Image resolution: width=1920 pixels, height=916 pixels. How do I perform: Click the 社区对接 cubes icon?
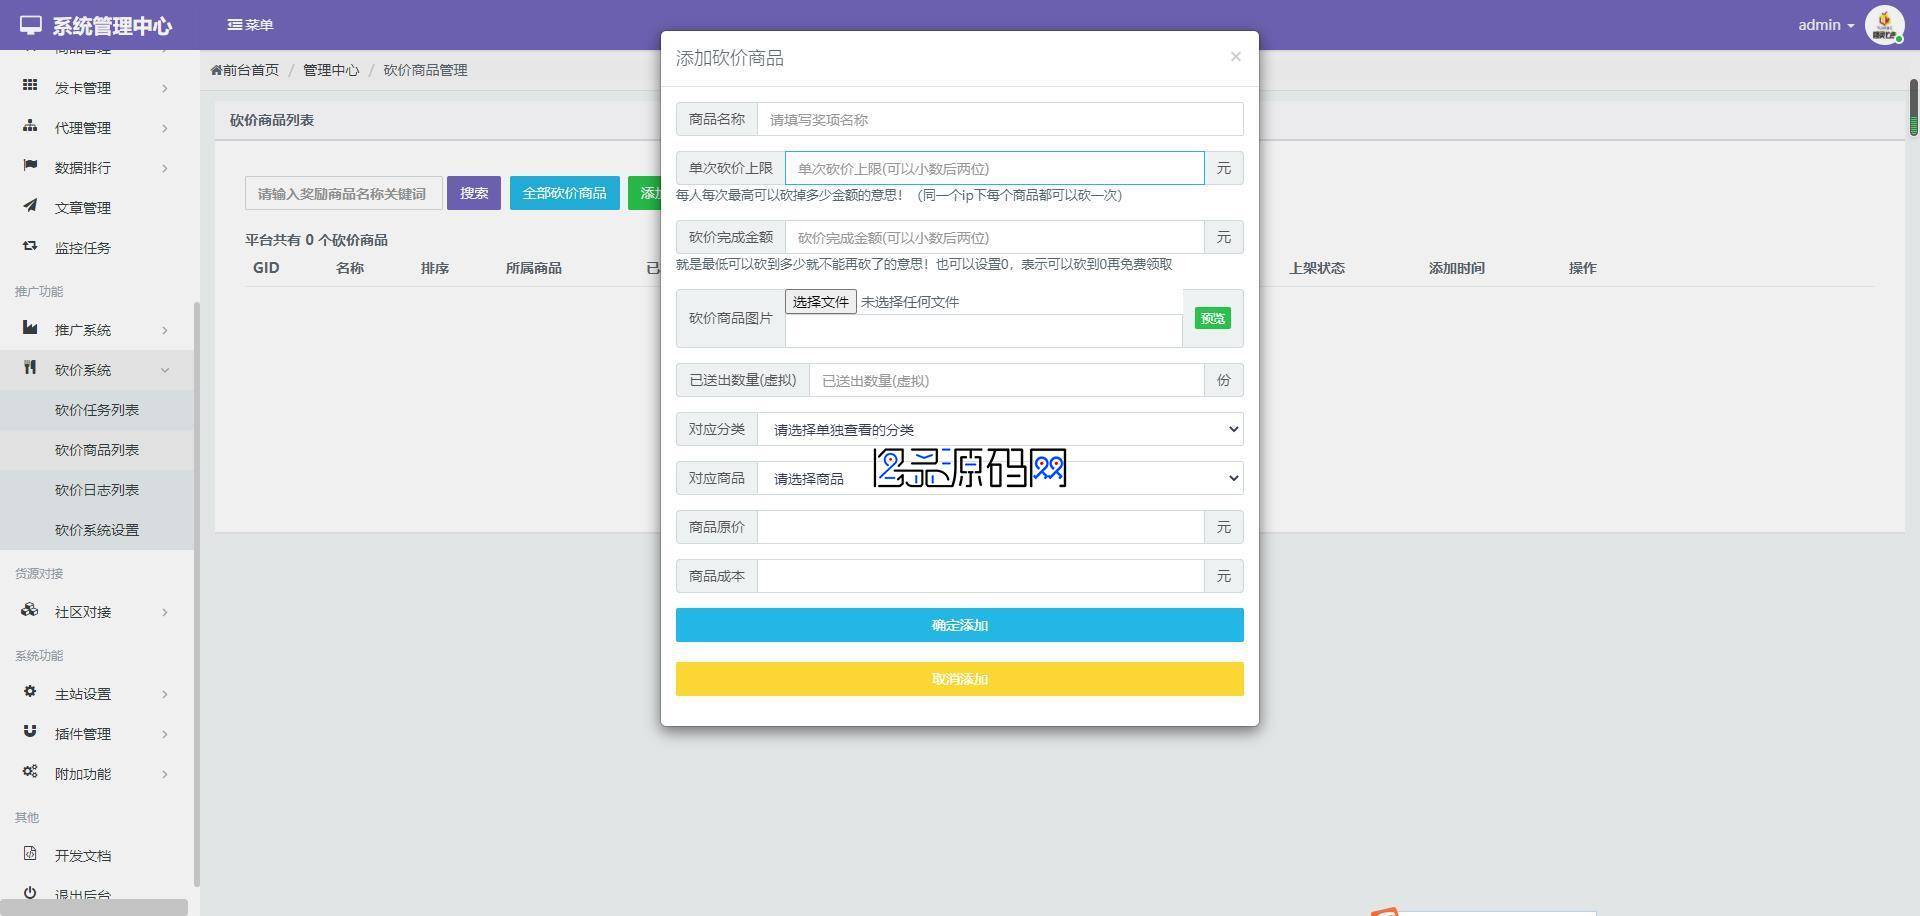click(30, 610)
